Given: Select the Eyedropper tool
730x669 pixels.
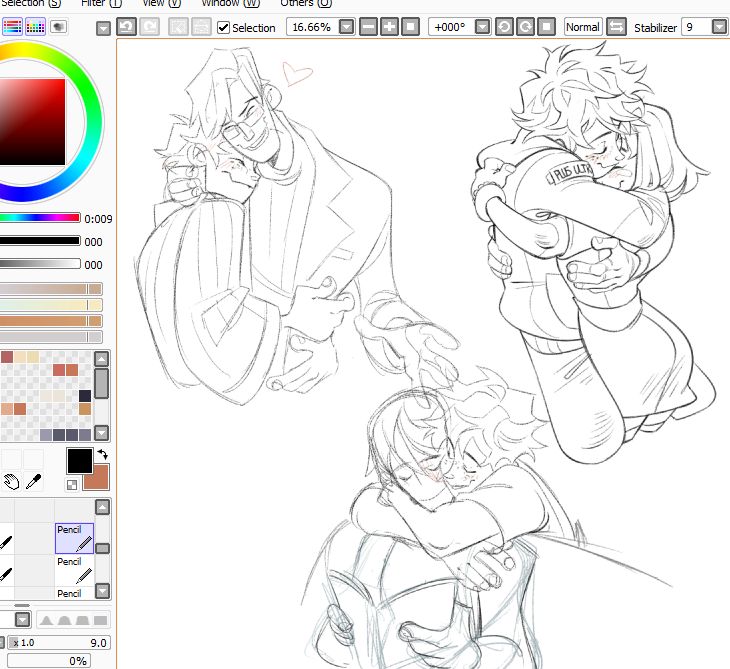Looking at the screenshot, I should (34, 482).
